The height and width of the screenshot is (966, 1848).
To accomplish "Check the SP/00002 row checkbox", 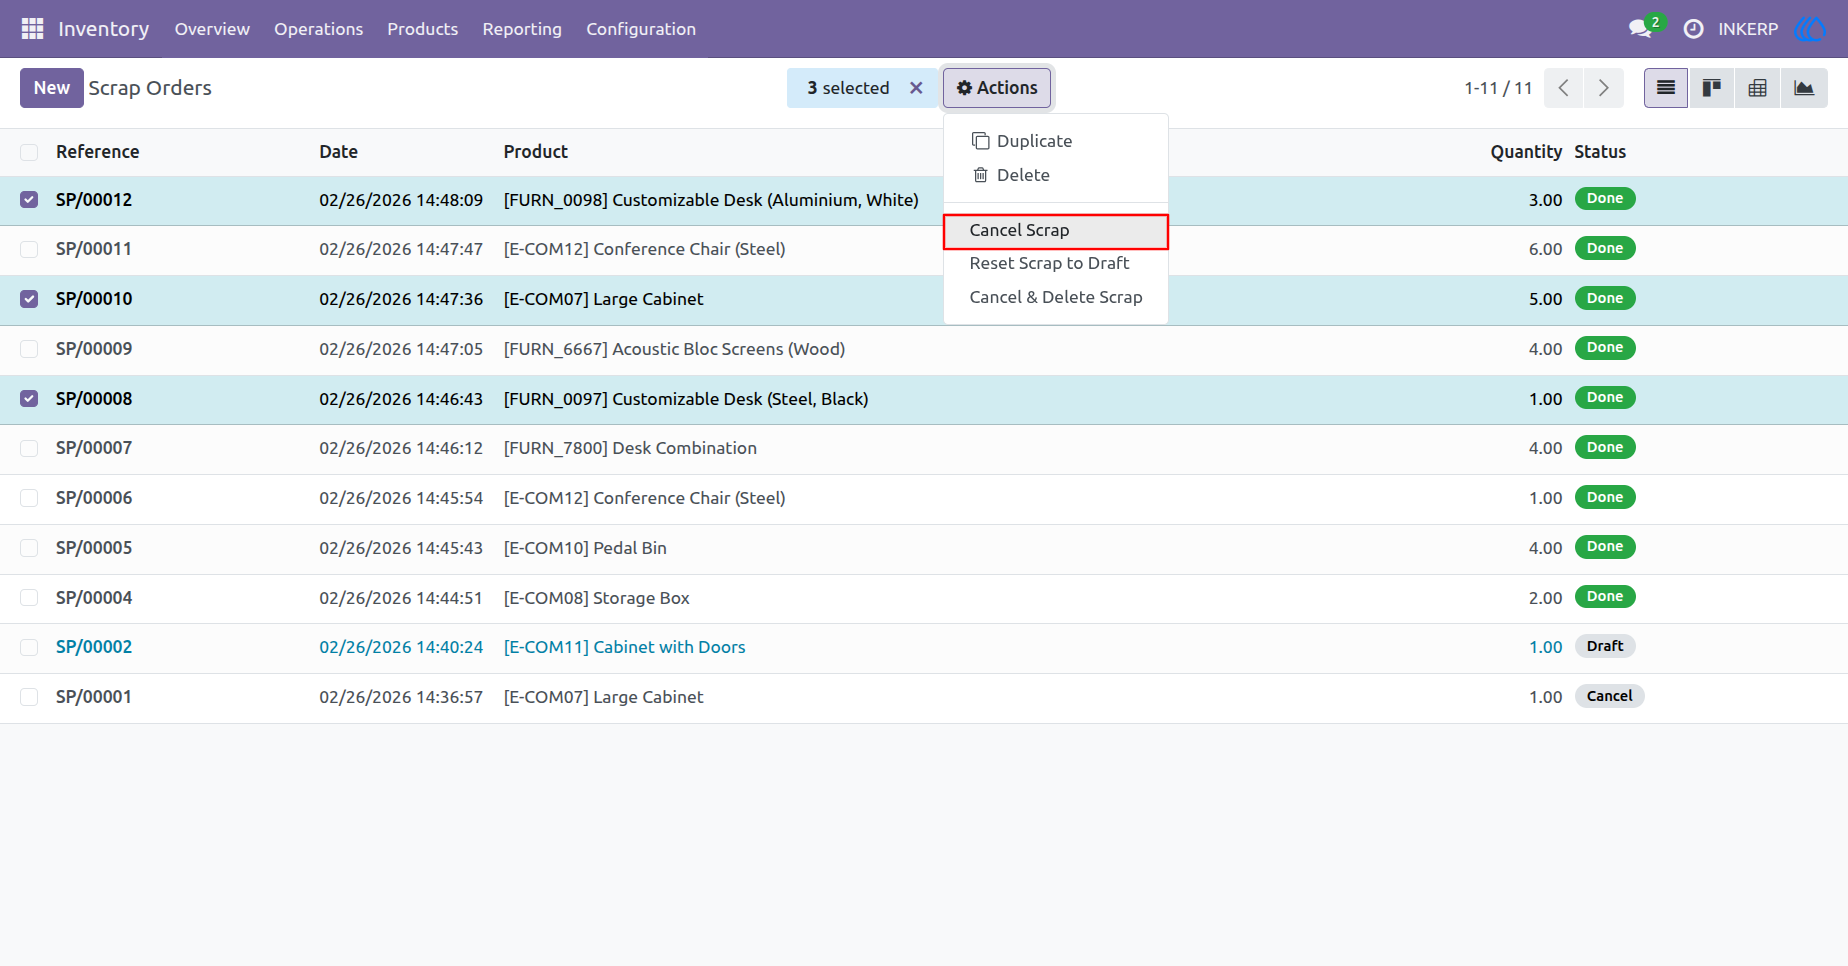I will point(29,647).
